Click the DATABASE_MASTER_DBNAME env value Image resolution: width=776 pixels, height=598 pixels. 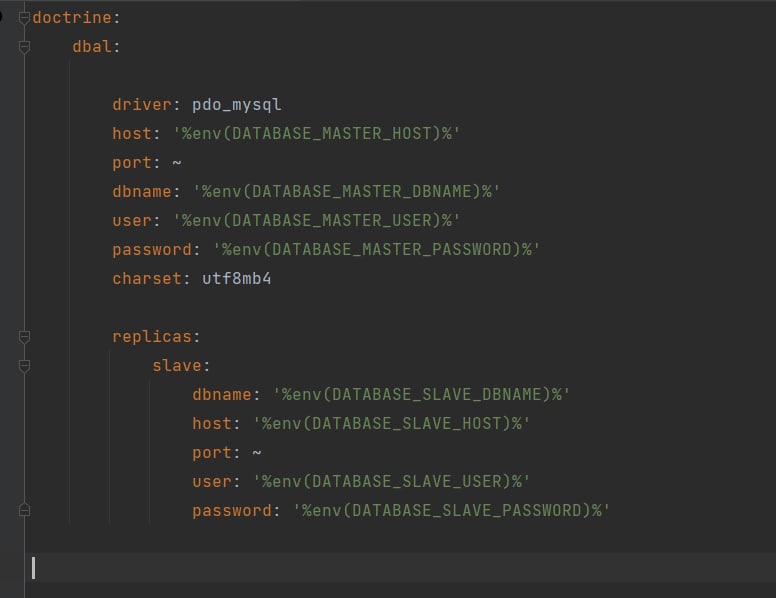[346, 192]
